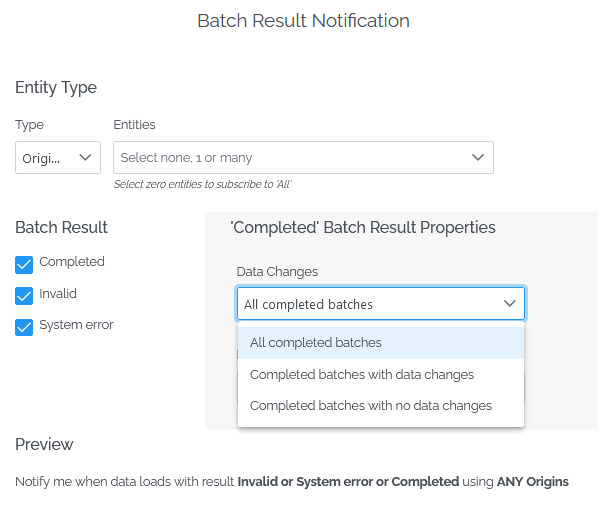Click the 'Batch Result Notification' title
The width and height of the screenshot is (601, 510).
coord(303,21)
